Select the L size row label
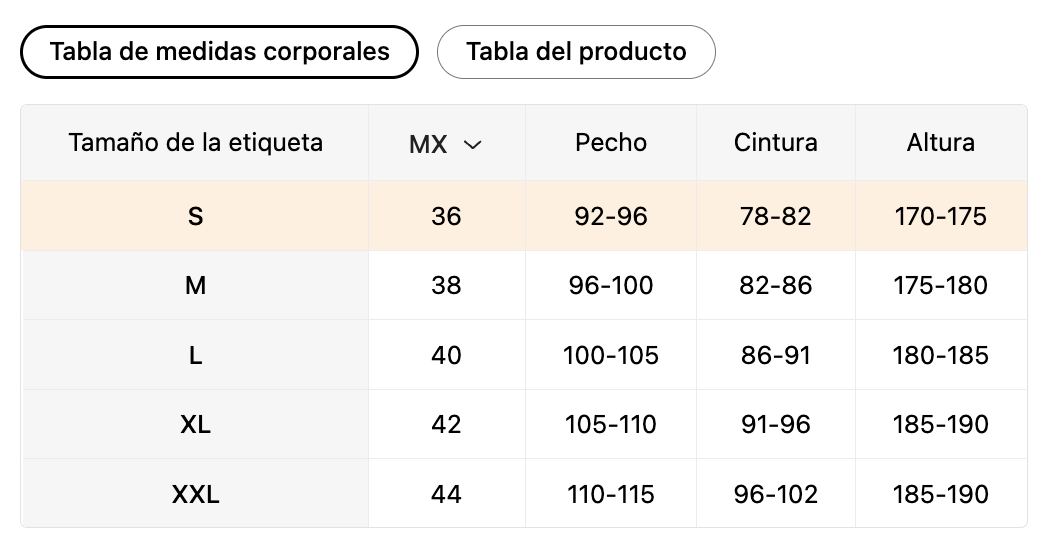Image resolution: width=1048 pixels, height=554 pixels. coord(195,356)
